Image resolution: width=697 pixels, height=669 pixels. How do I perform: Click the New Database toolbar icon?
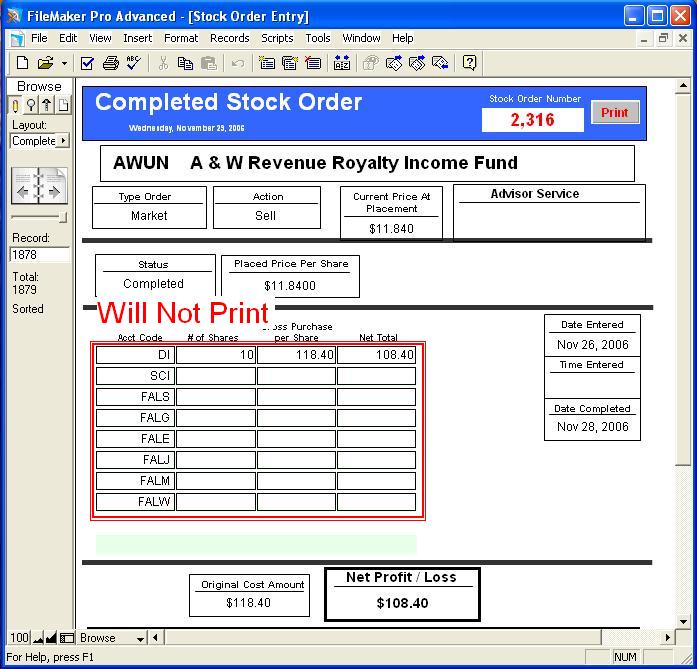(x=22, y=63)
